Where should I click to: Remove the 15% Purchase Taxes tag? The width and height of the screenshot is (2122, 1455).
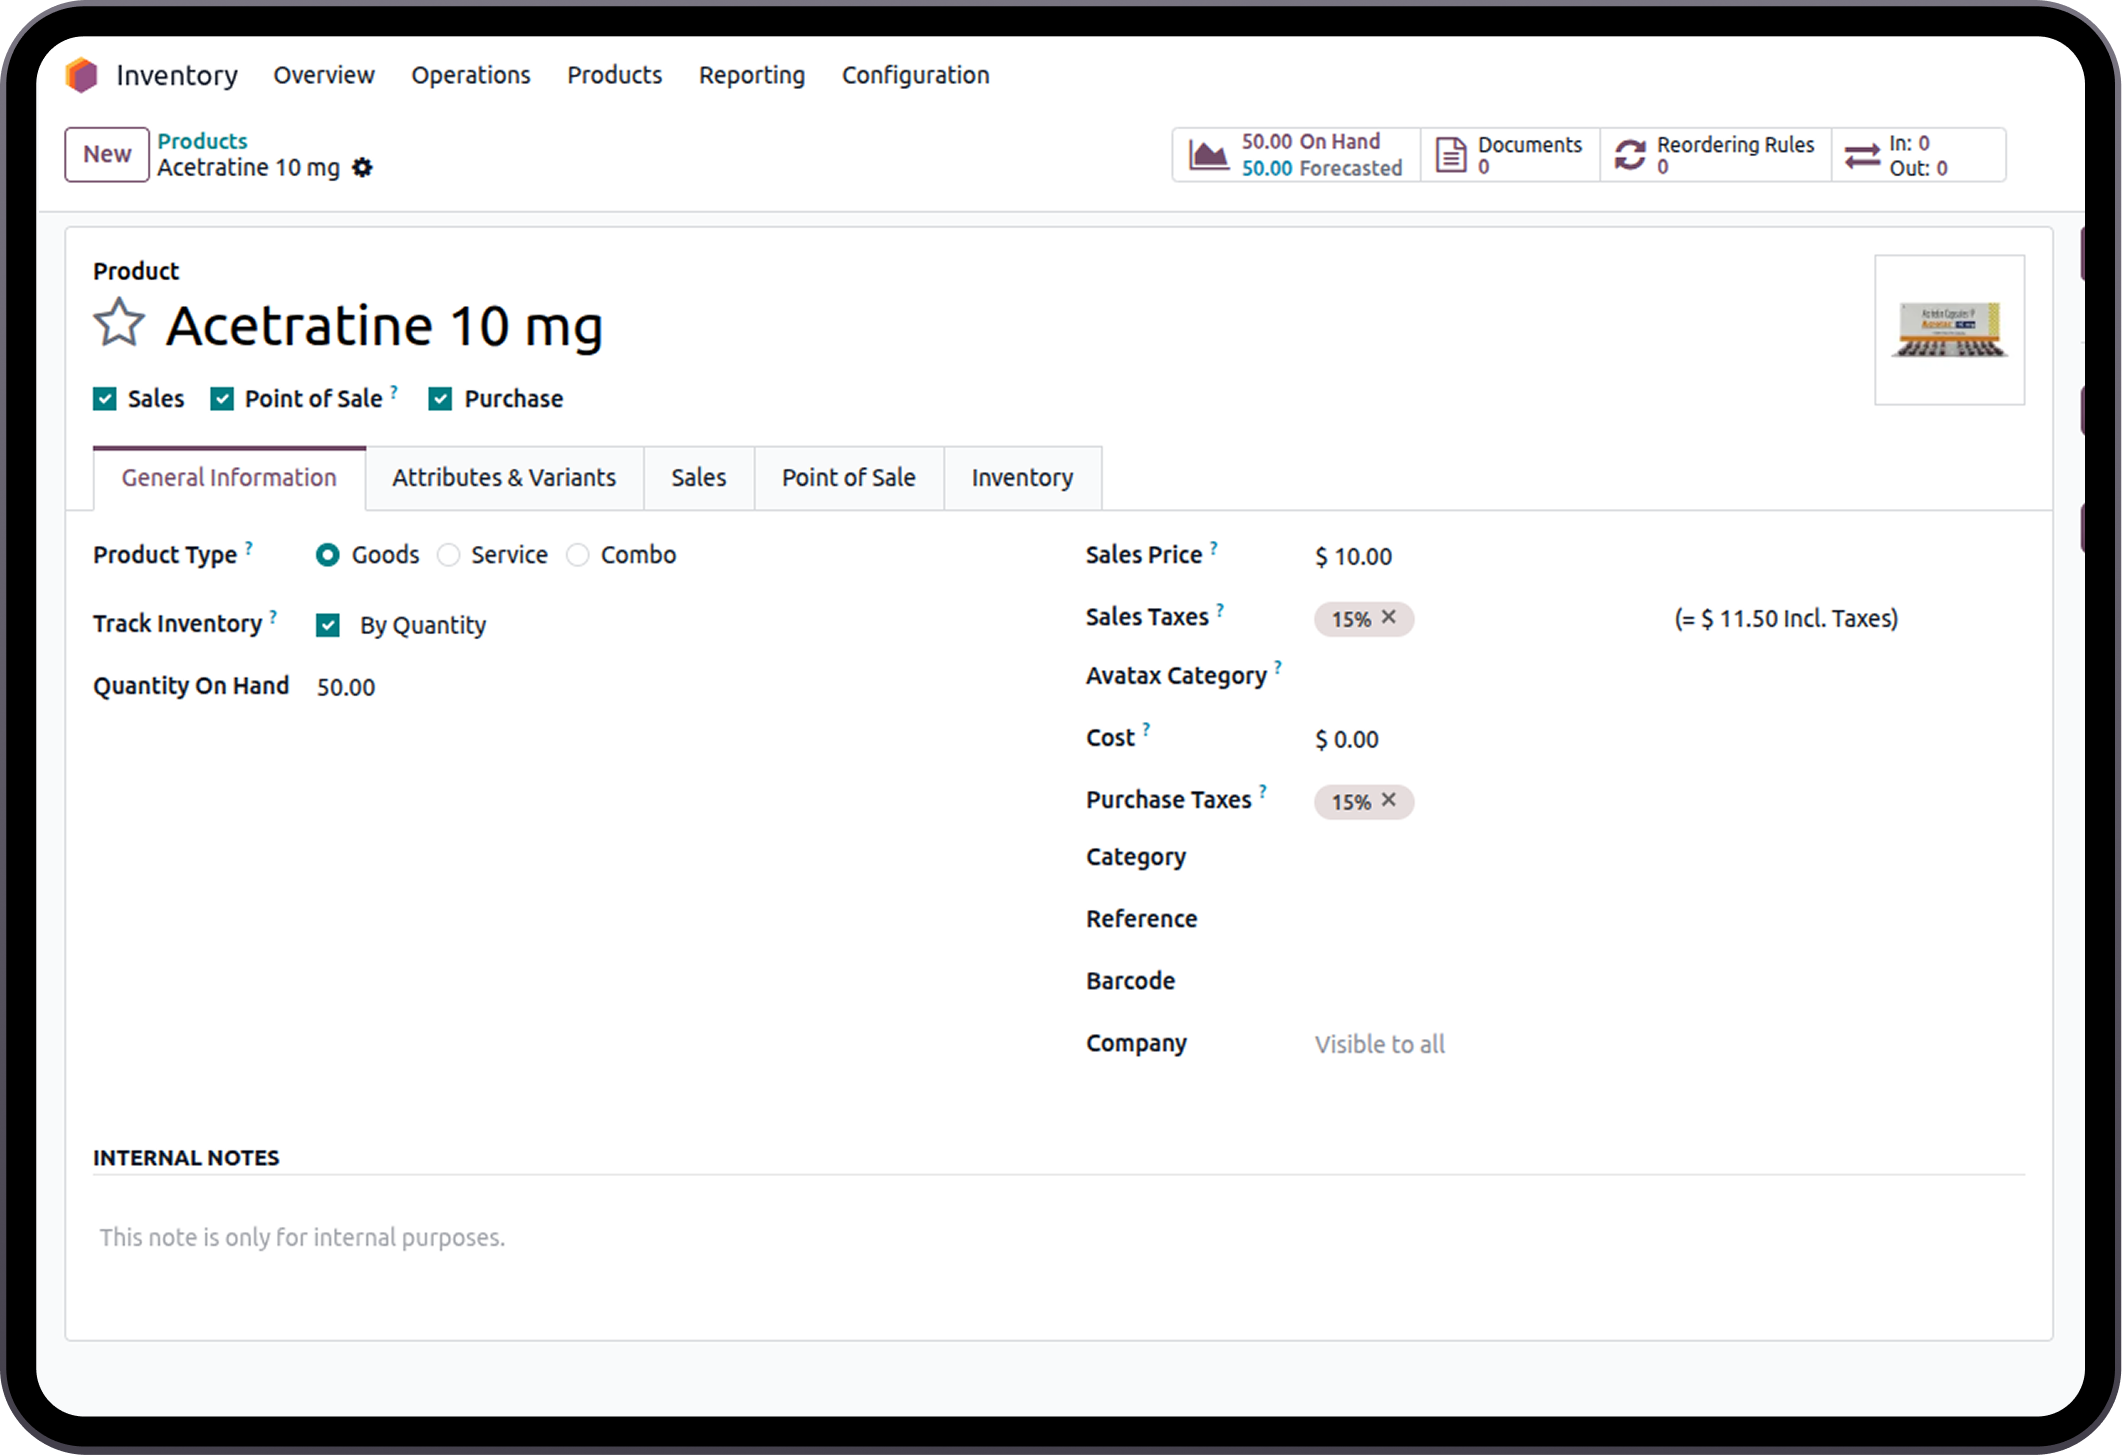click(1389, 800)
